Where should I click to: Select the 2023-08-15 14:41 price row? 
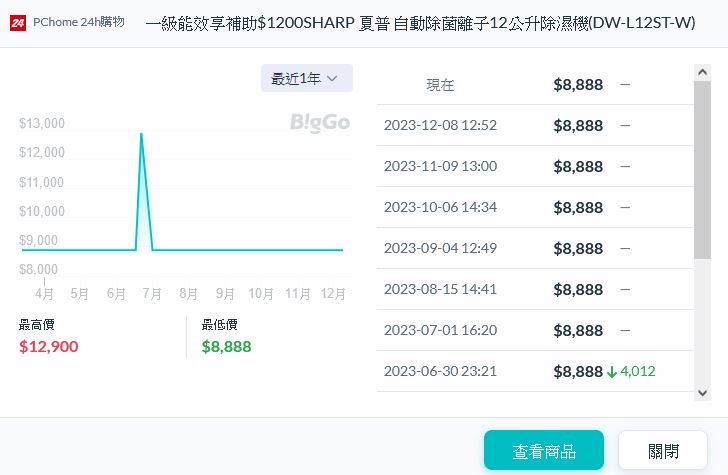[534, 289]
